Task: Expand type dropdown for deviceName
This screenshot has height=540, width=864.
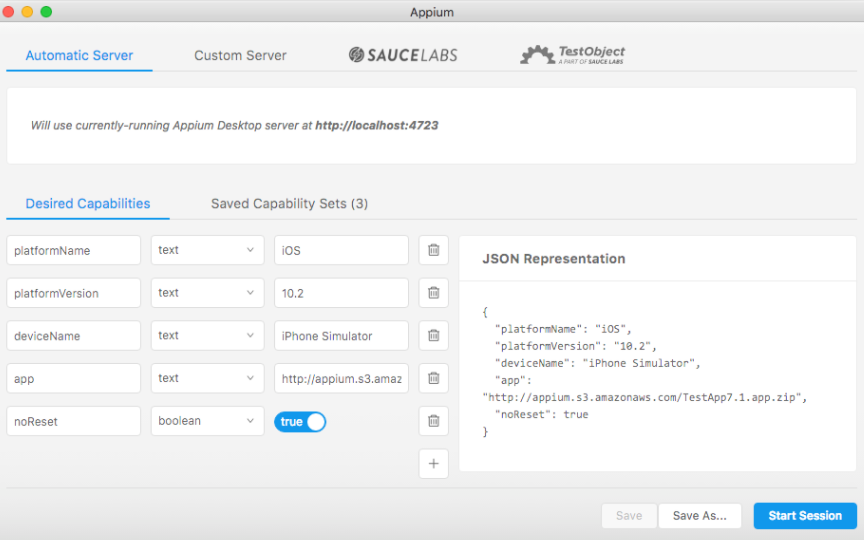Action: click(x=207, y=336)
